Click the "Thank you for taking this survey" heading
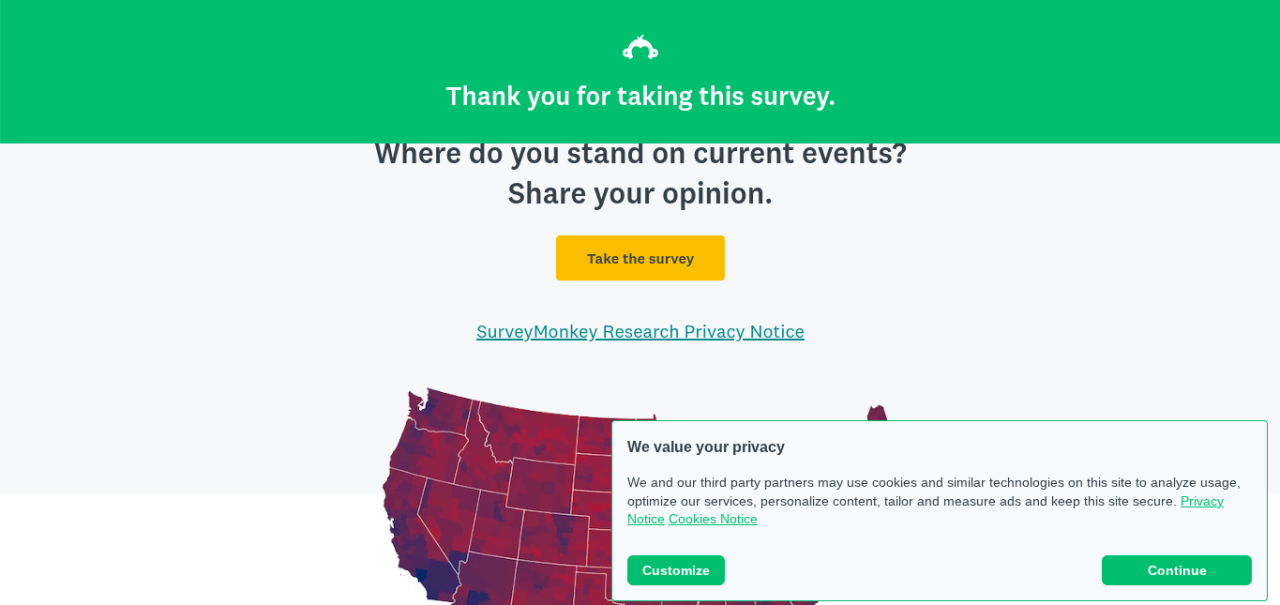This screenshot has height=605, width=1280. 640,96
